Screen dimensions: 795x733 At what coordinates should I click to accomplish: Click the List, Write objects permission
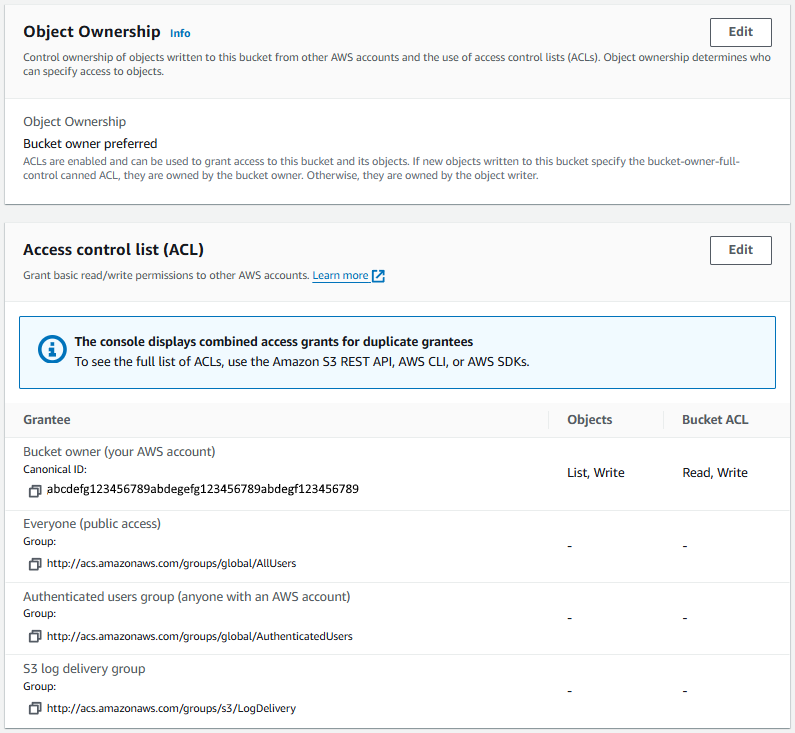click(x=596, y=473)
